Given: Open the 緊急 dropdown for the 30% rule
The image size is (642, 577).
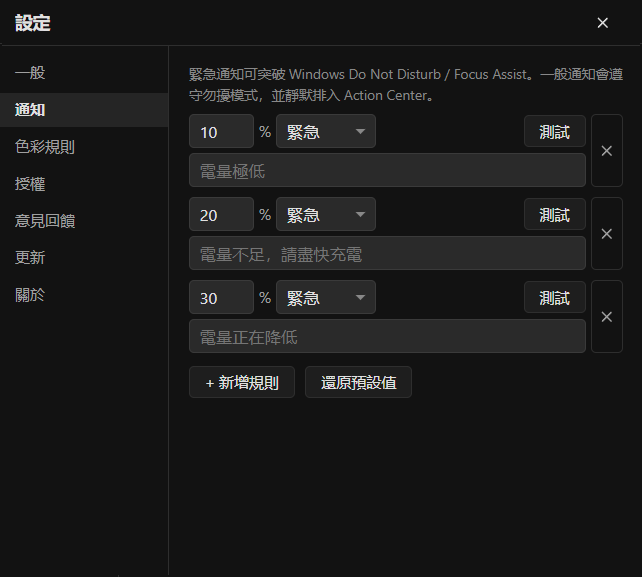Looking at the screenshot, I should pos(326,297).
